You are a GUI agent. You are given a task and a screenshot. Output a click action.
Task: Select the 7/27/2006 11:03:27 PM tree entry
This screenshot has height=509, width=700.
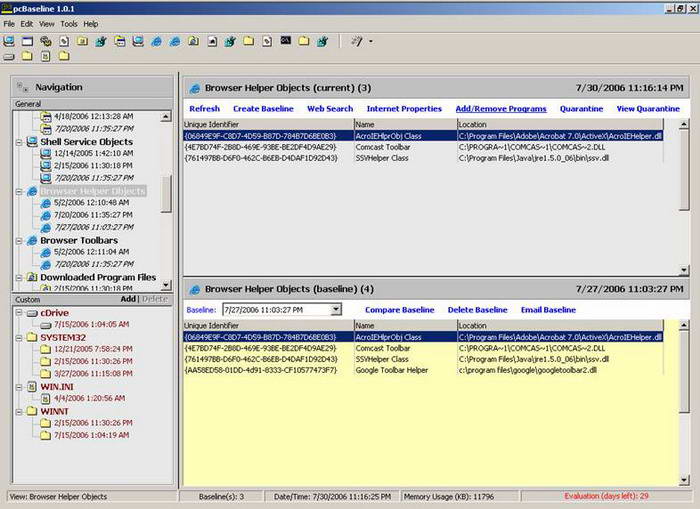[94, 227]
